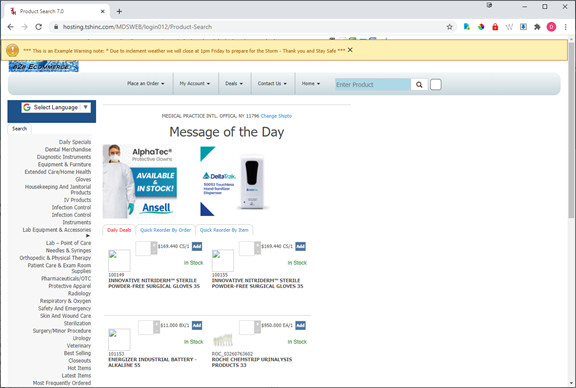Screen dimensions: 576x388
Task: Open the Pharmaceuticals/OTC category
Action: 66,279
